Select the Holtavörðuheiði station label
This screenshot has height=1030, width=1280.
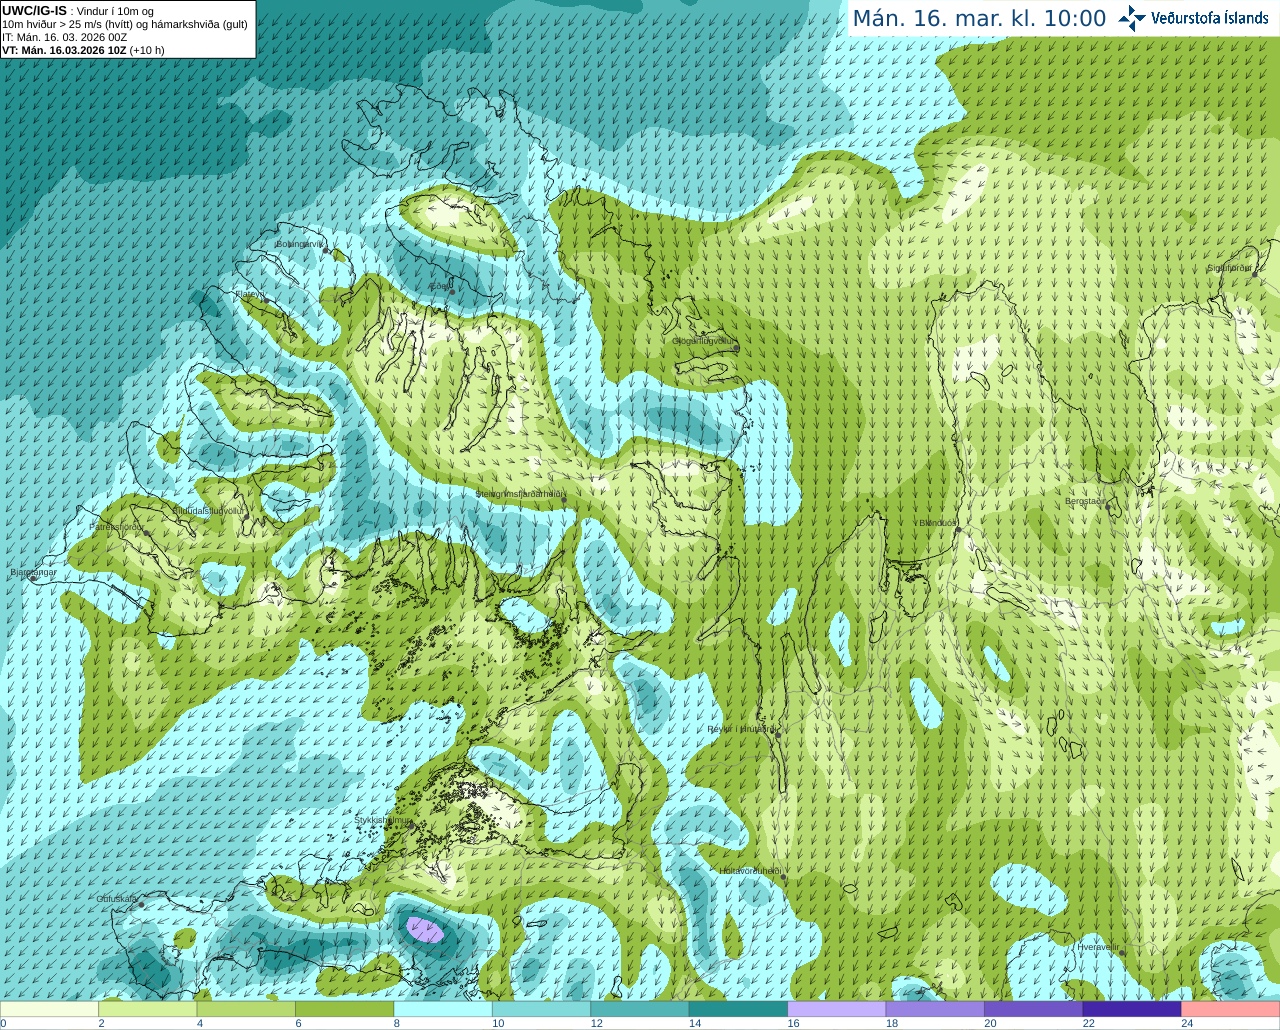pyautogui.click(x=750, y=871)
